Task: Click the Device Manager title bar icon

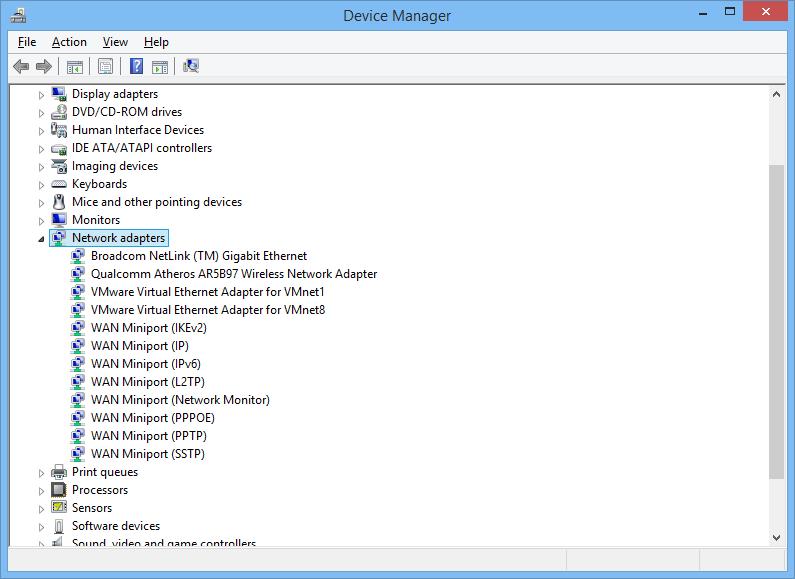Action: (18, 16)
